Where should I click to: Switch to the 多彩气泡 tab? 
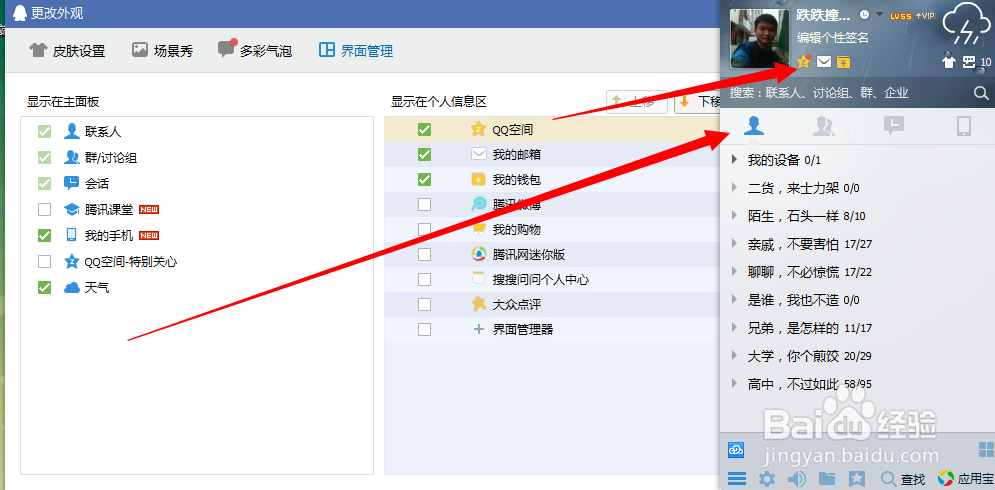point(254,50)
